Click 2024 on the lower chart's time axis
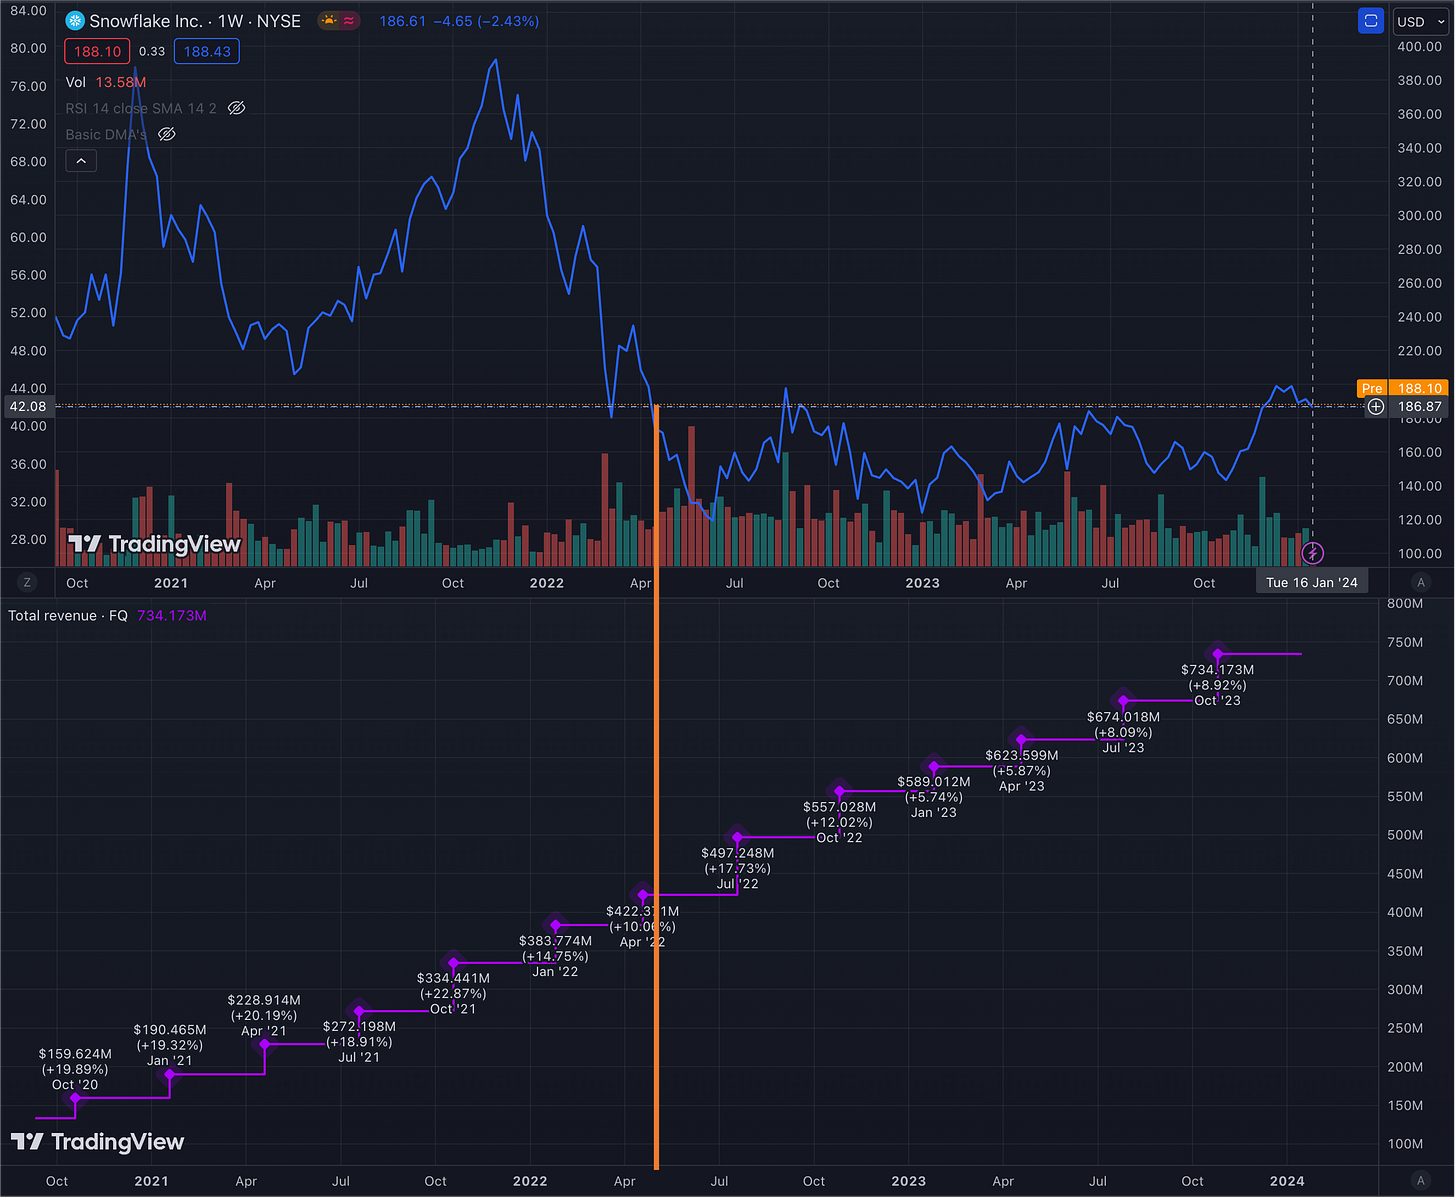This screenshot has height=1197, width=1456. pos(1287,1181)
